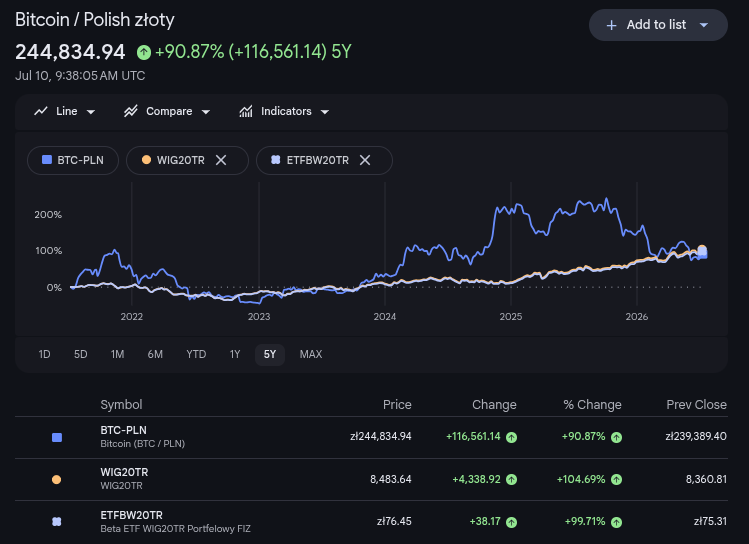The height and width of the screenshot is (544, 749).
Task: Click the Compare chart icon
Action: coord(130,111)
